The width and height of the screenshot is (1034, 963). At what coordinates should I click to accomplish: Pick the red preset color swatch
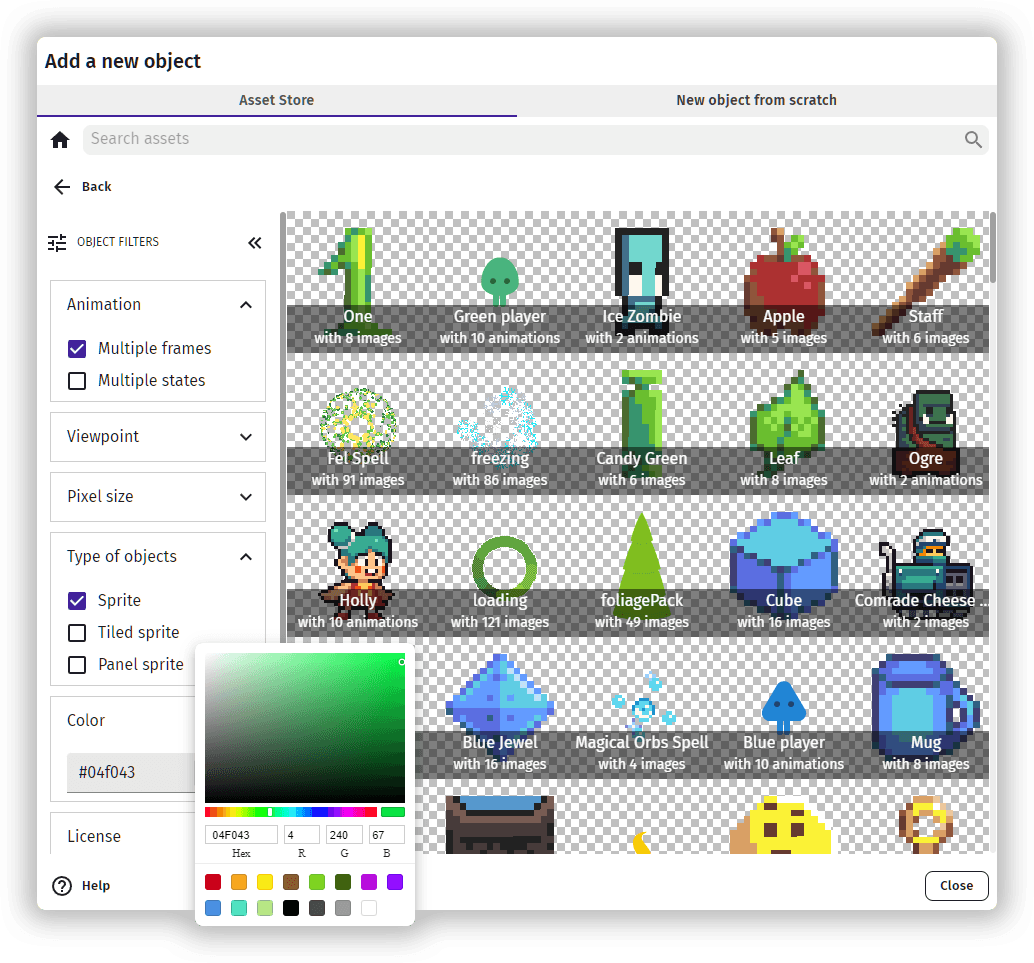click(x=212, y=881)
